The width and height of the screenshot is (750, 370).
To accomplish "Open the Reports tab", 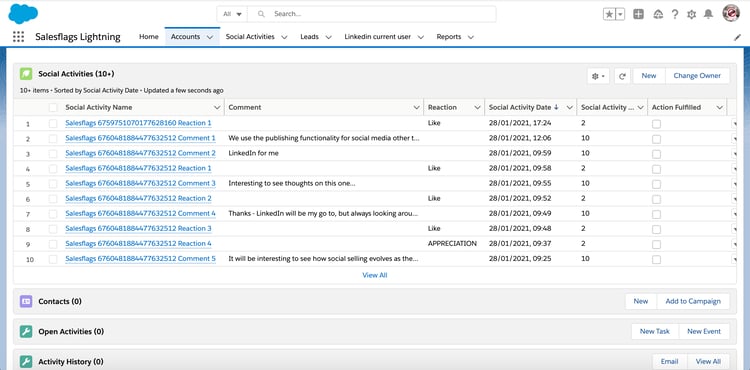I will tap(449, 37).
